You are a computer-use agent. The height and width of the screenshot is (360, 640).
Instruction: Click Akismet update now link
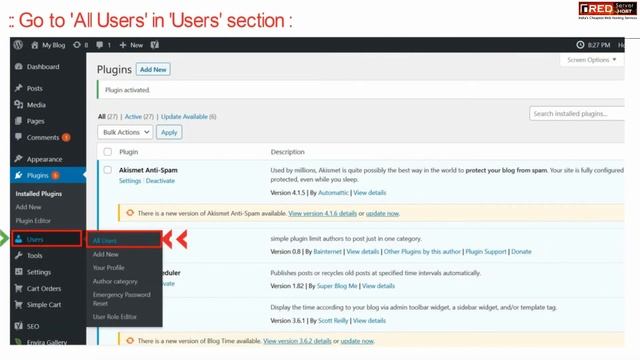pos(382,213)
